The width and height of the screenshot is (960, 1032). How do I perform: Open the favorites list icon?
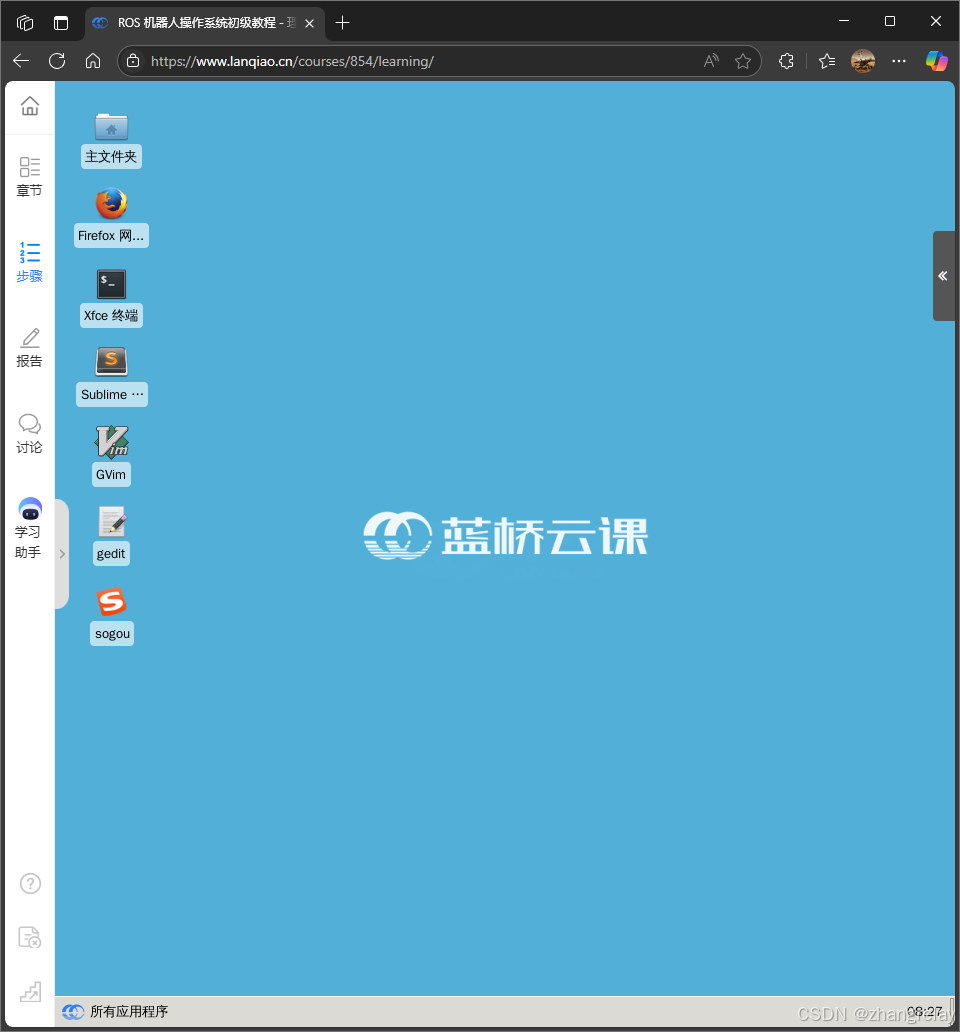pos(827,61)
